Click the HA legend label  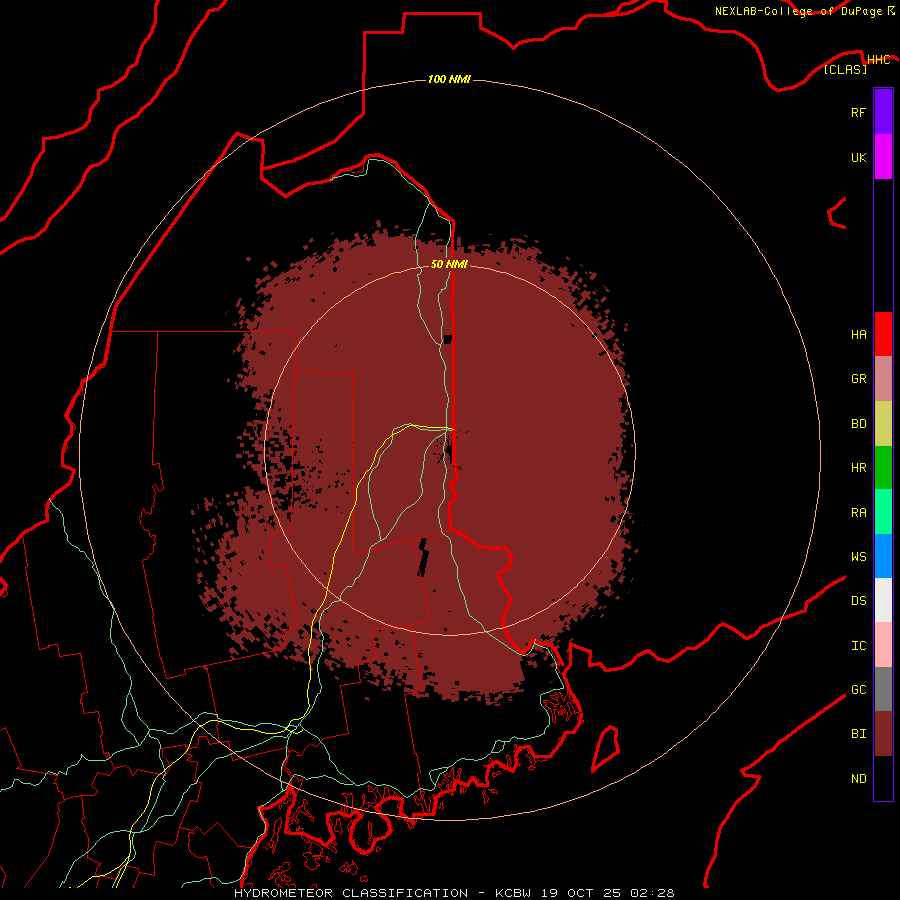click(x=858, y=335)
